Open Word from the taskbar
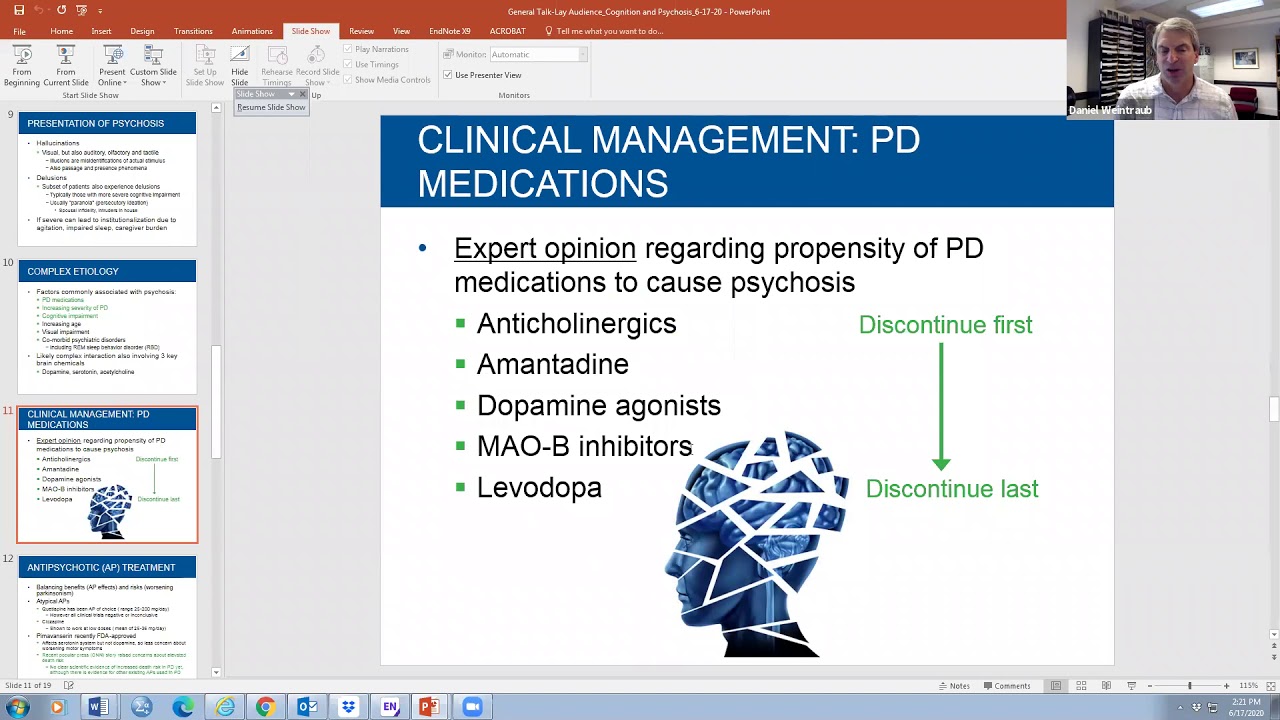This screenshot has height=720, width=1280. click(x=99, y=707)
